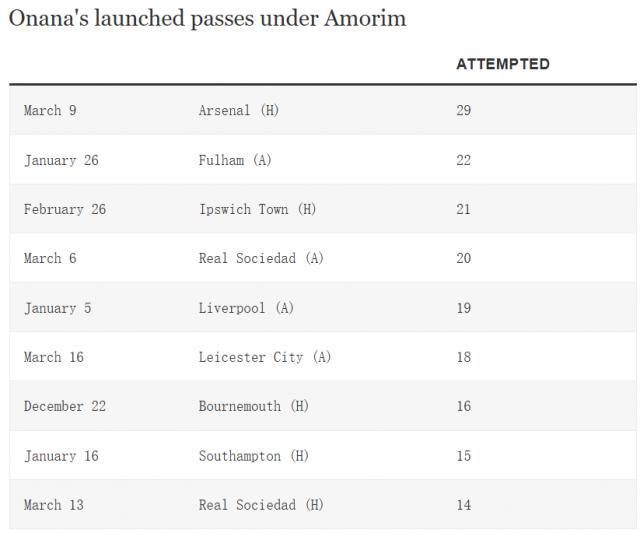Click the Southampton (H) opponent cell
The width and height of the screenshot is (640, 533).
(x=254, y=456)
